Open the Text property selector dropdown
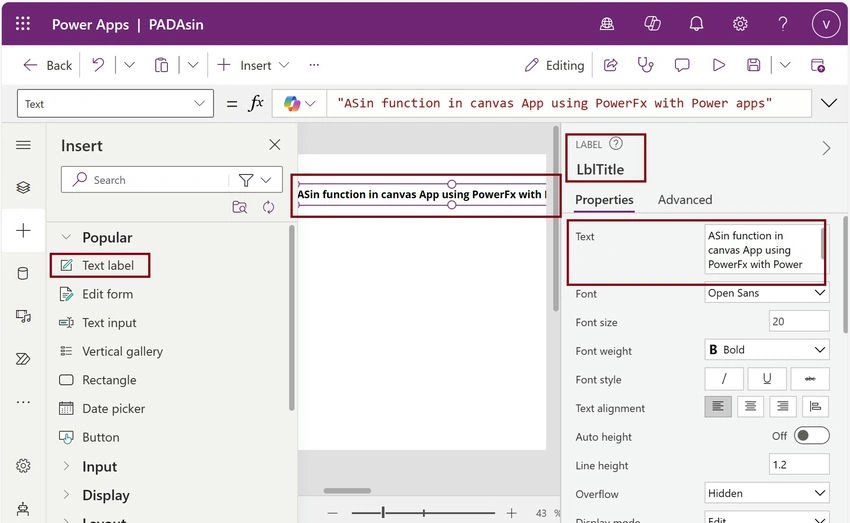 coord(115,104)
